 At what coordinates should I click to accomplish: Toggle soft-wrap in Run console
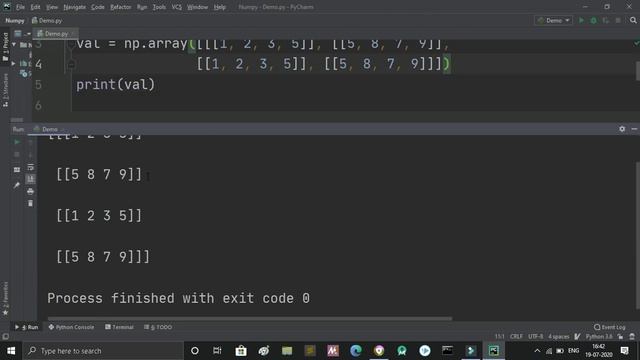30,167
